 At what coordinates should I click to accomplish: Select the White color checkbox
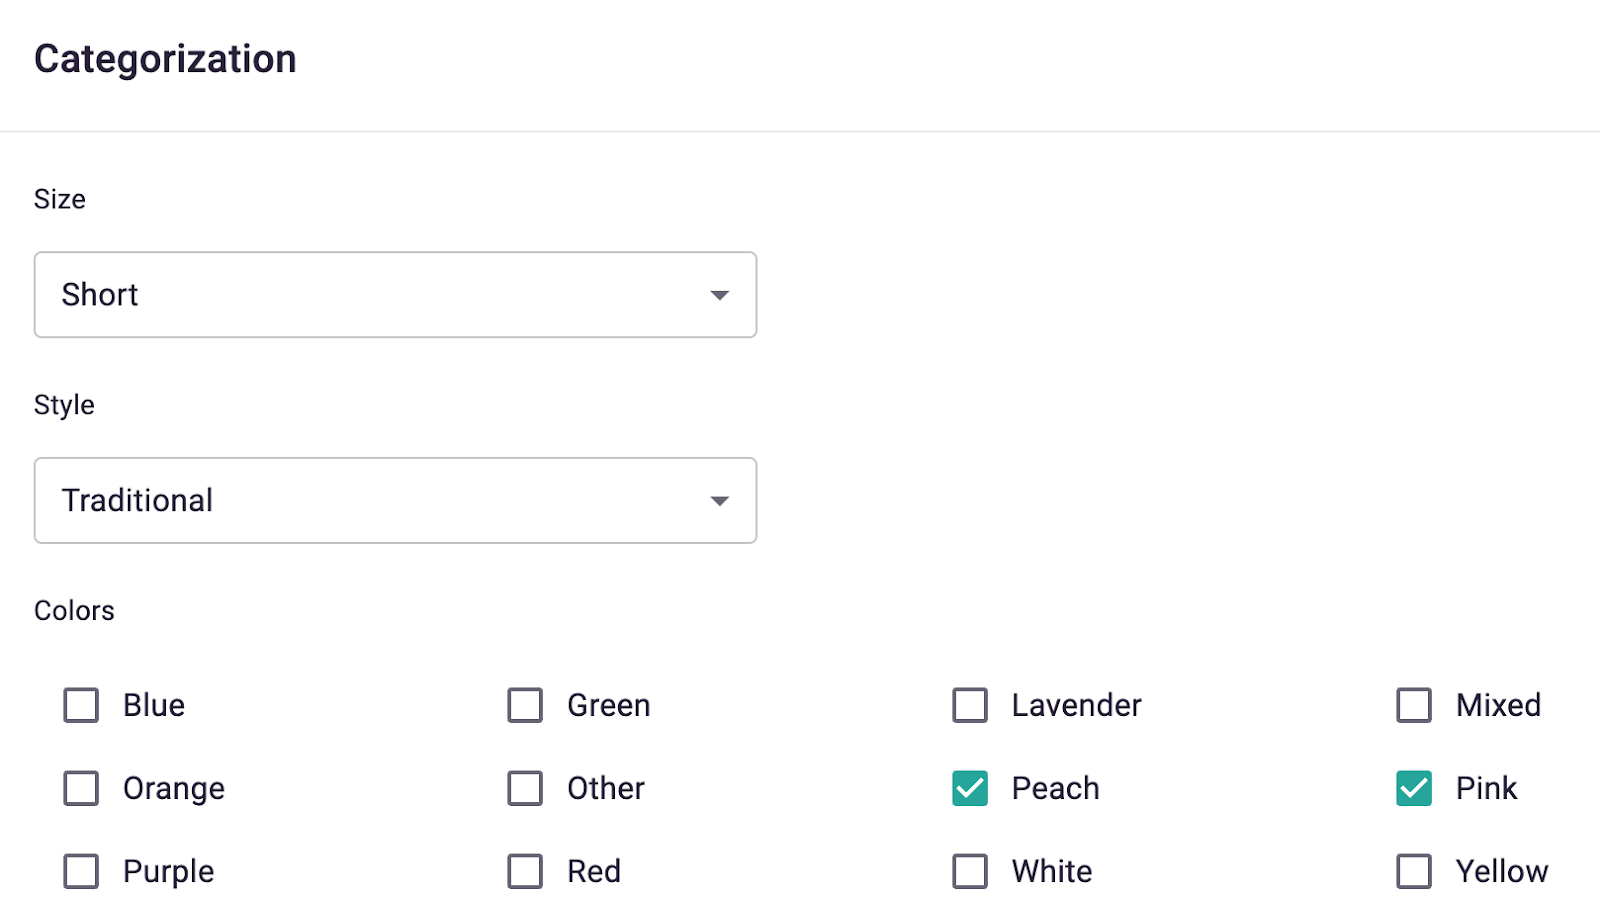tap(970, 871)
